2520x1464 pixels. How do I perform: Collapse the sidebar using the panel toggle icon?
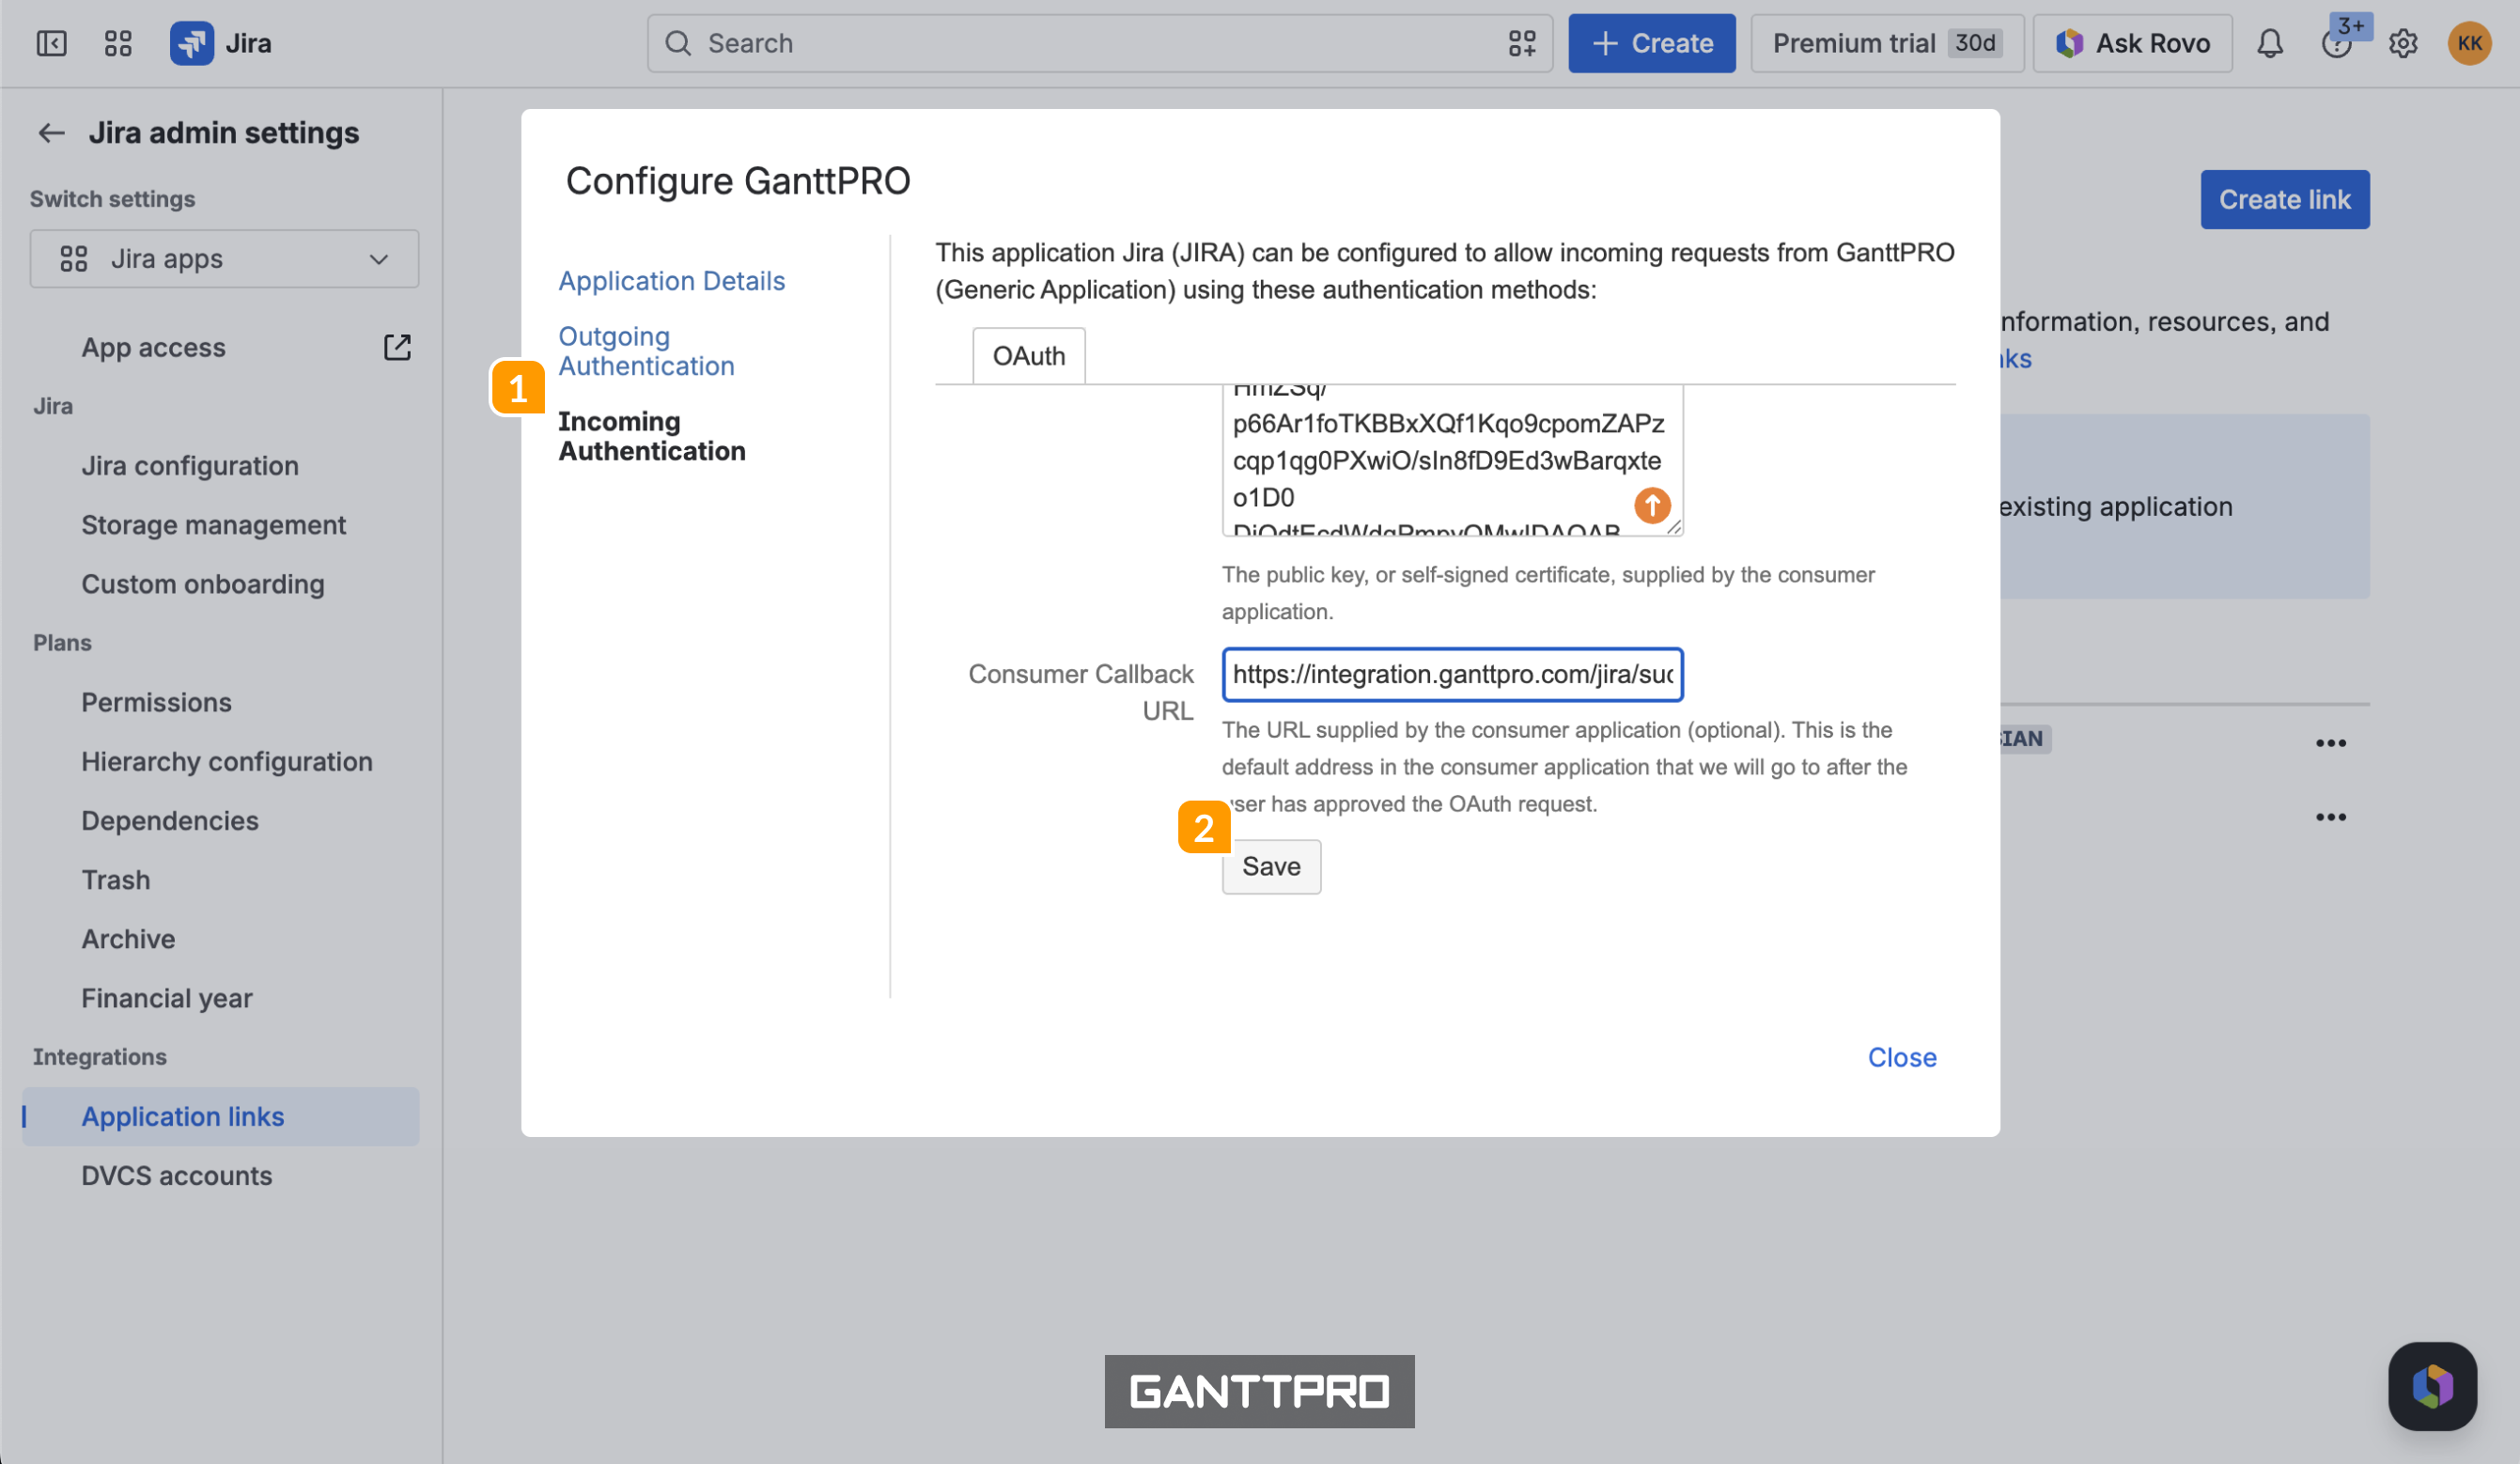pyautogui.click(x=51, y=43)
